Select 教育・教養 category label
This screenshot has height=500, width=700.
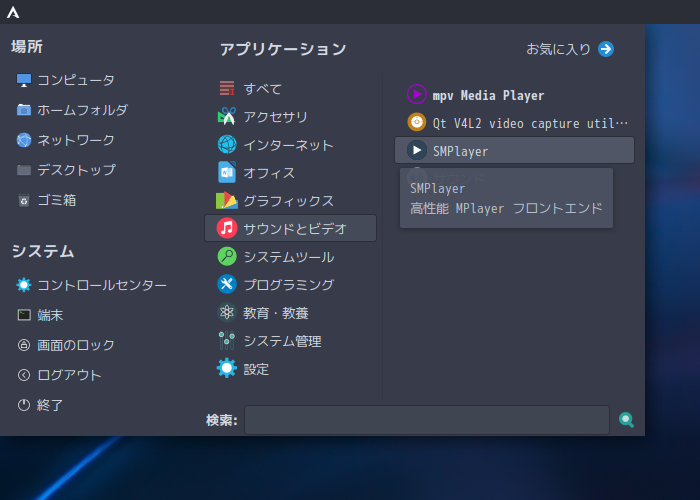pos(275,313)
